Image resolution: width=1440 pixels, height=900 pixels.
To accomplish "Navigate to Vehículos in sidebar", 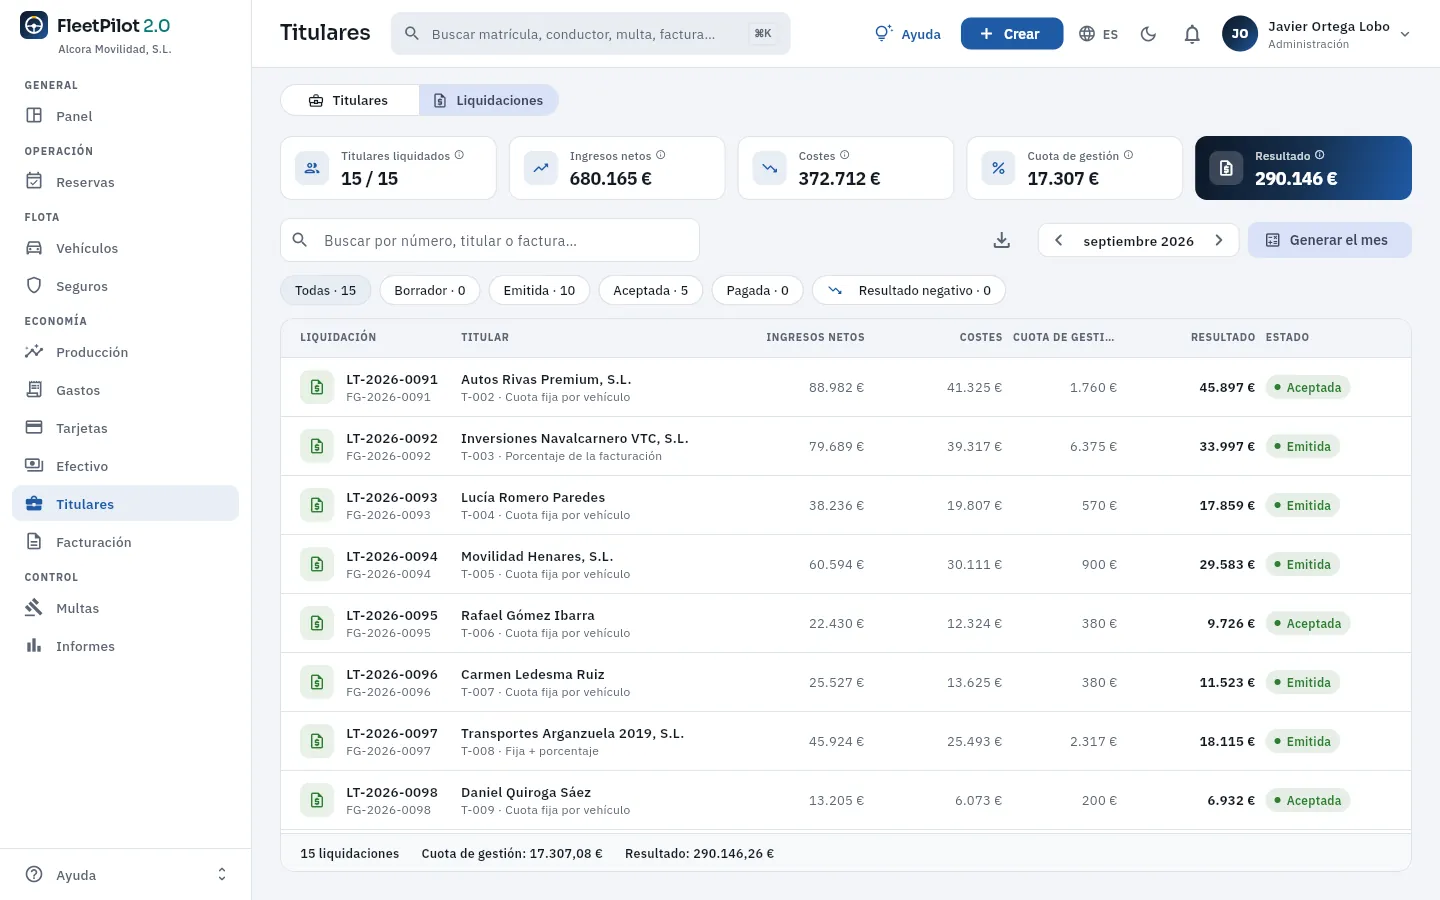I will tap(125, 248).
